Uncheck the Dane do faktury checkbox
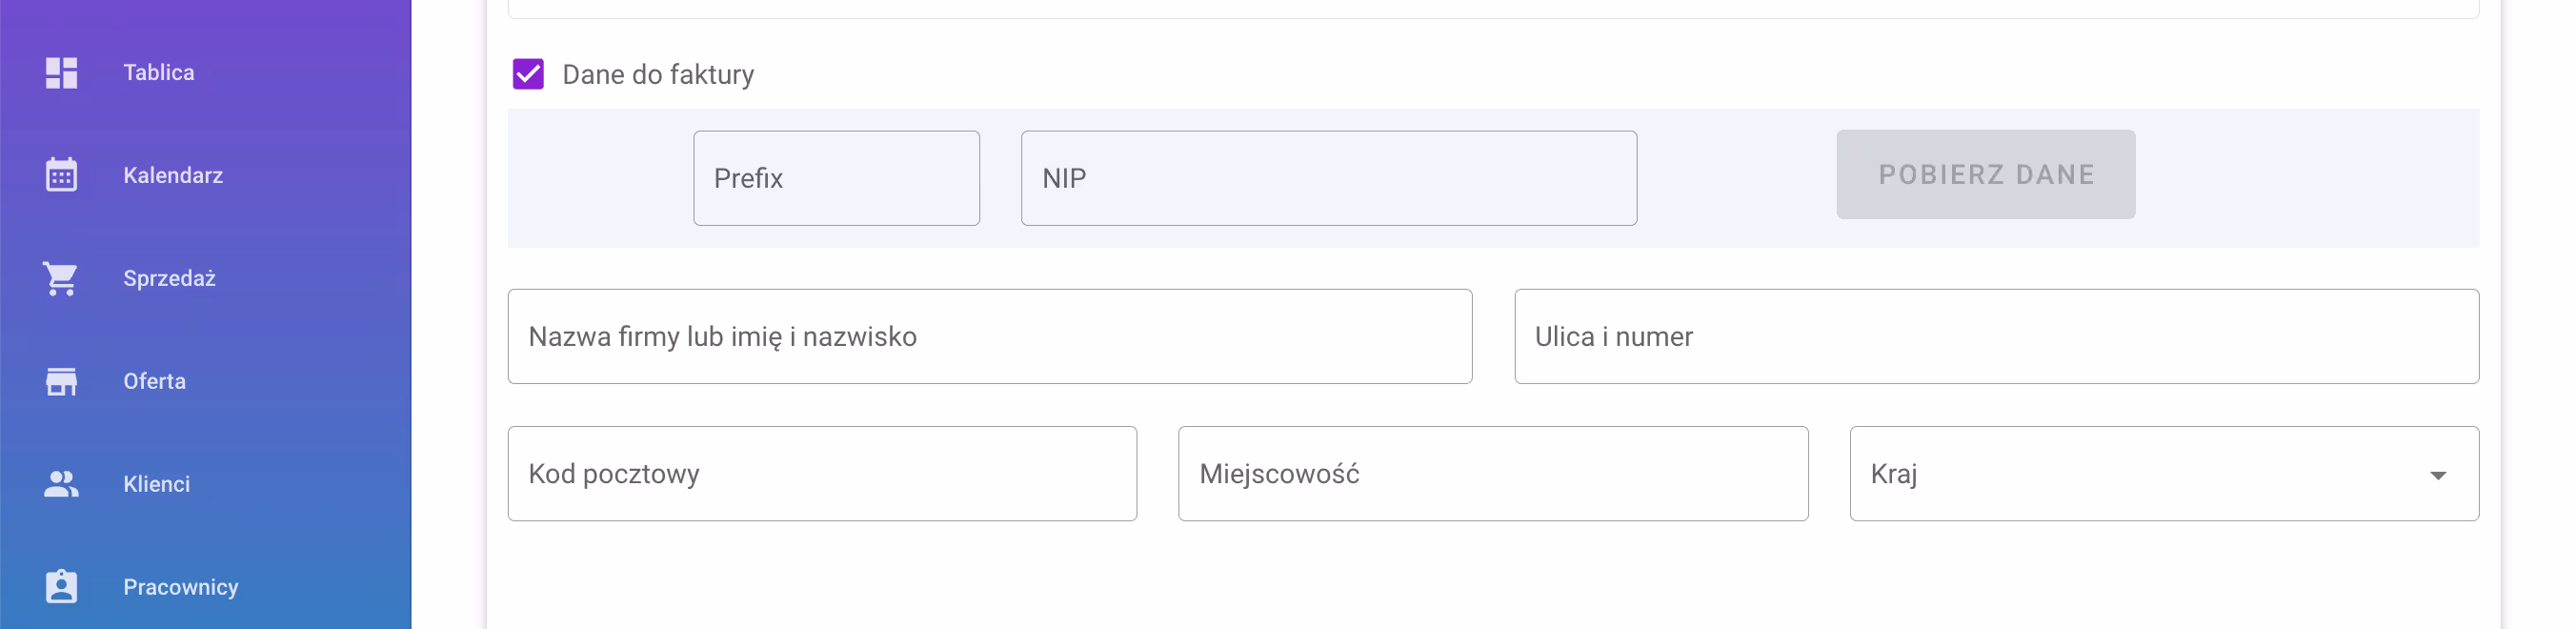 click(528, 74)
